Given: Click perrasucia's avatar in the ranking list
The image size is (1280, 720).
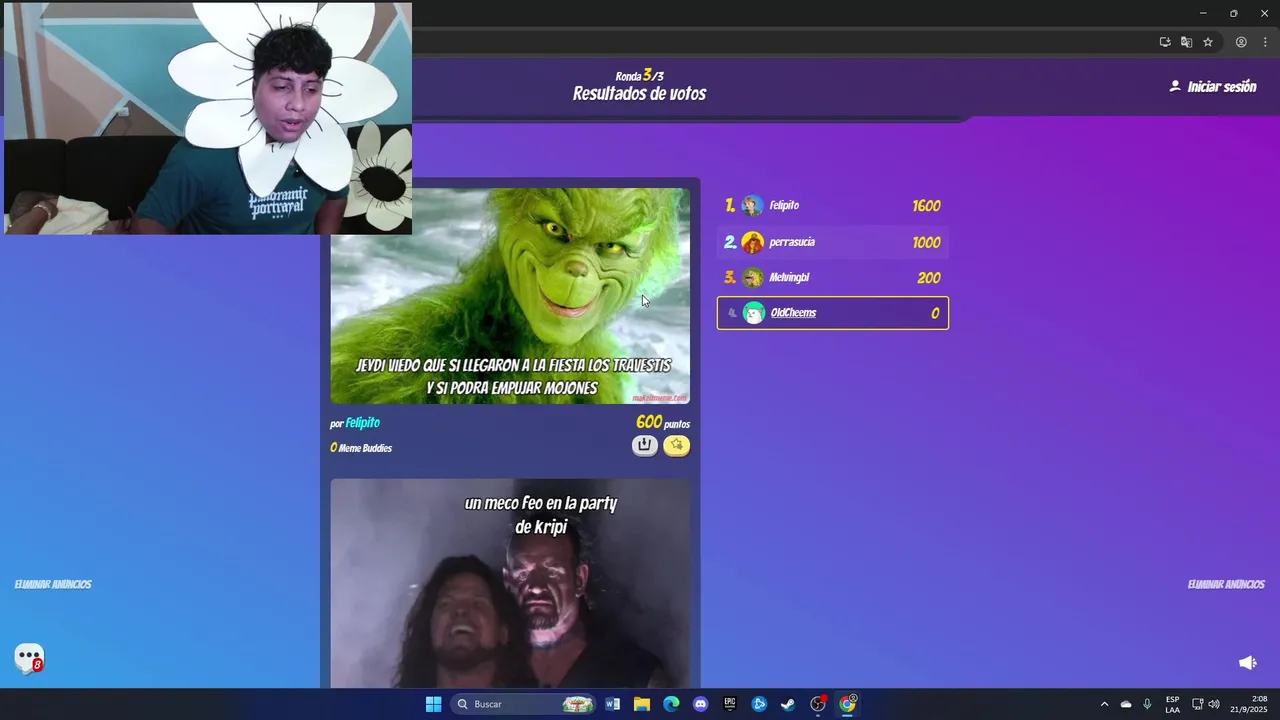Looking at the screenshot, I should coord(753,242).
